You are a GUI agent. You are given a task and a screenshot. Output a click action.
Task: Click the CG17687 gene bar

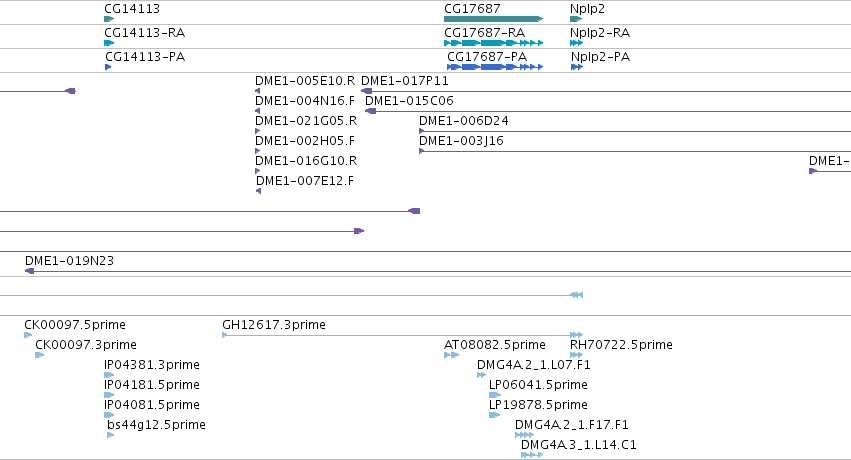[x=493, y=19]
